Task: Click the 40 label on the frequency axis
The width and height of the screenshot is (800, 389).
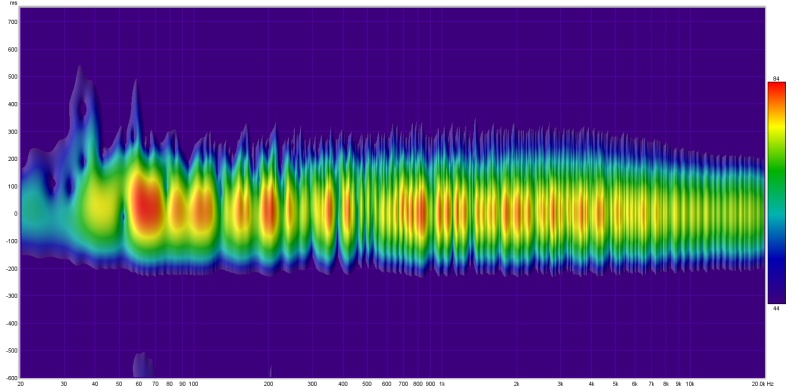Action: pyautogui.click(x=95, y=383)
